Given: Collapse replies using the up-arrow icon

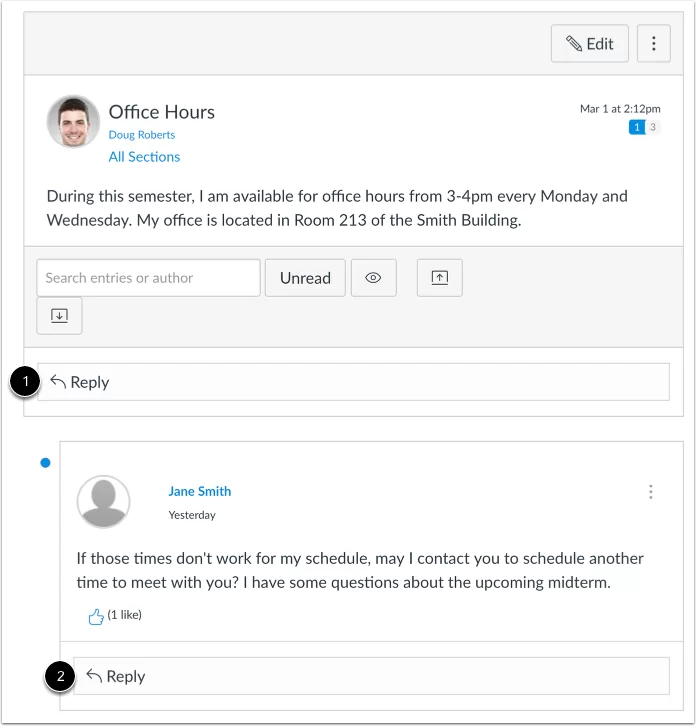Looking at the screenshot, I should pos(440,278).
